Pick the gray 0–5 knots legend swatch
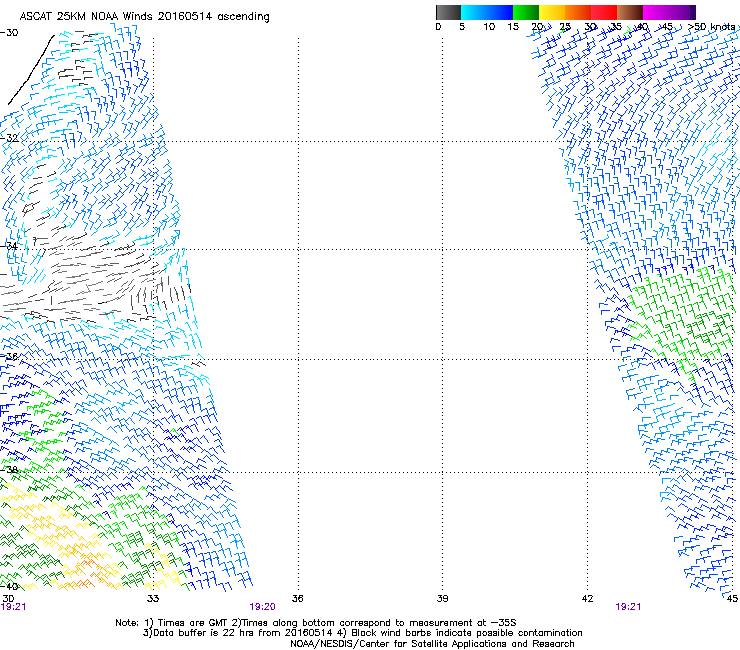The width and height of the screenshot is (740, 650). 448,12
